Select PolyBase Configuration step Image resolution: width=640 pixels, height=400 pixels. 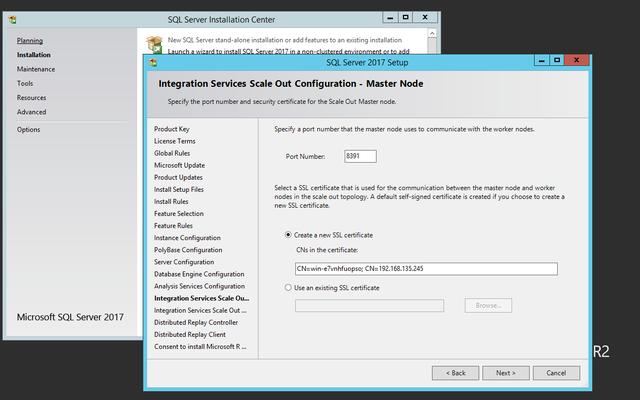tap(188, 250)
